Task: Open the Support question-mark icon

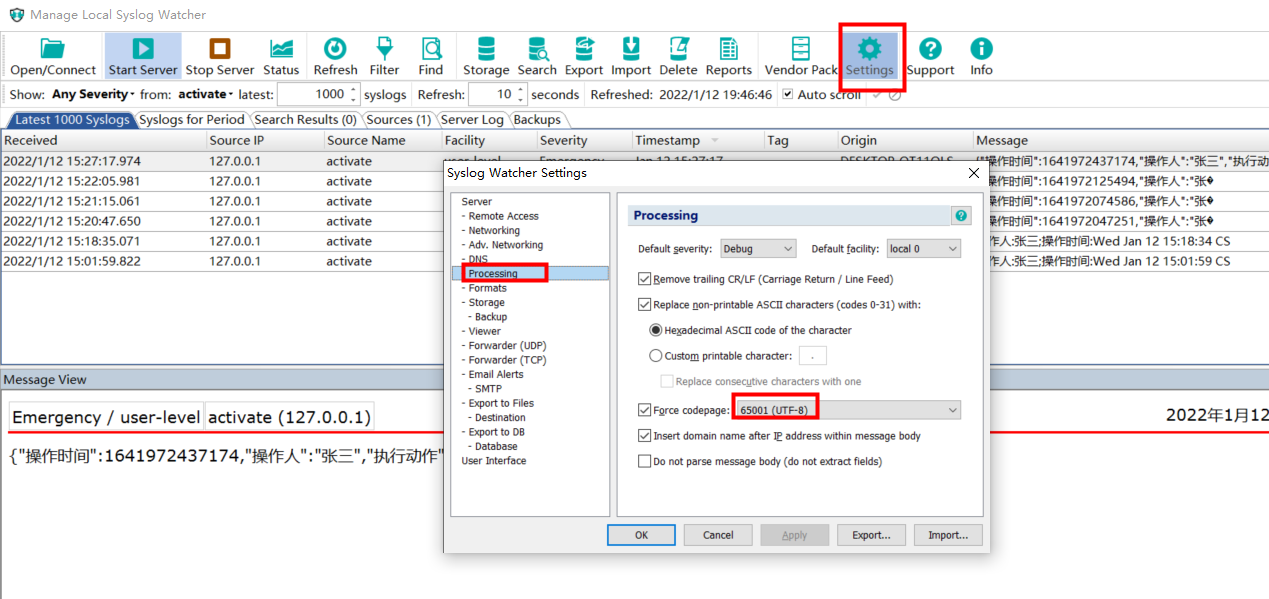Action: pyautogui.click(x=931, y=57)
